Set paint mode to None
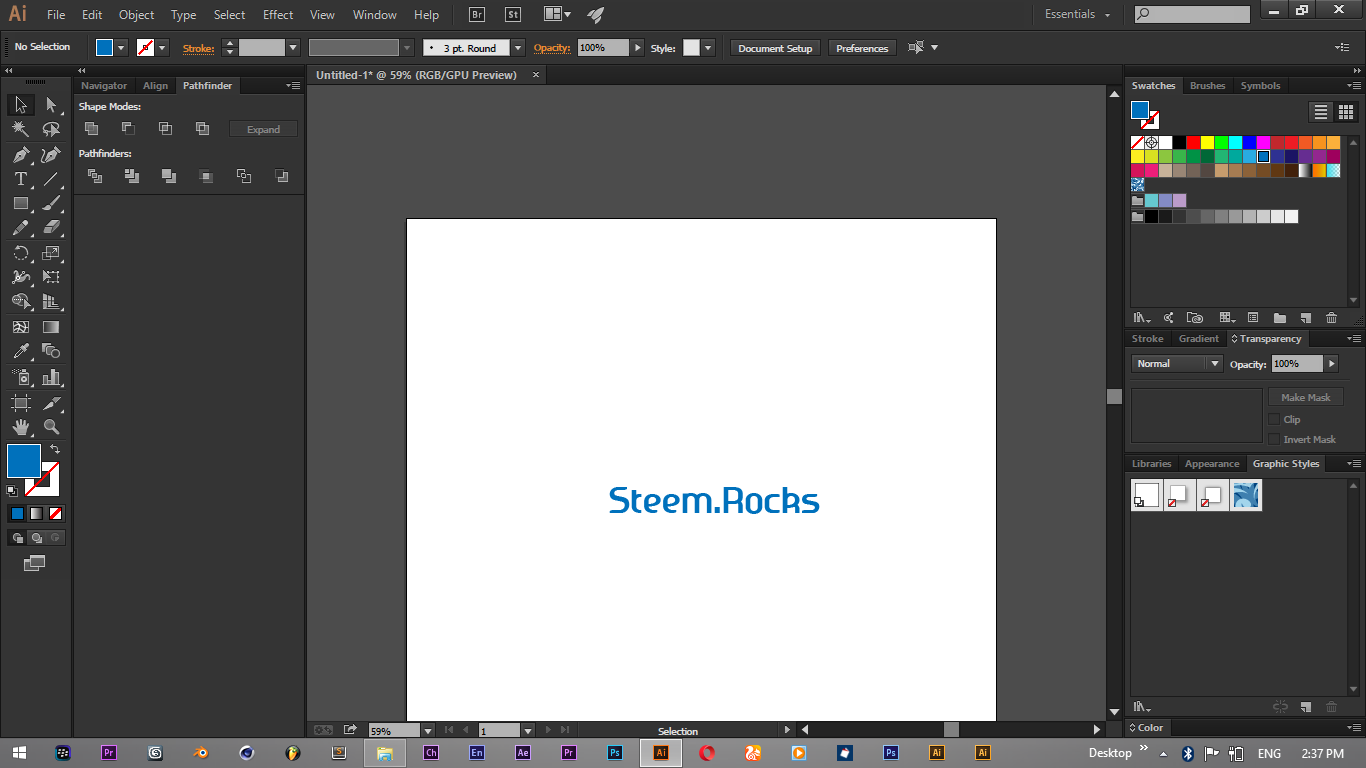Image resolution: width=1366 pixels, height=768 pixels. coord(56,513)
